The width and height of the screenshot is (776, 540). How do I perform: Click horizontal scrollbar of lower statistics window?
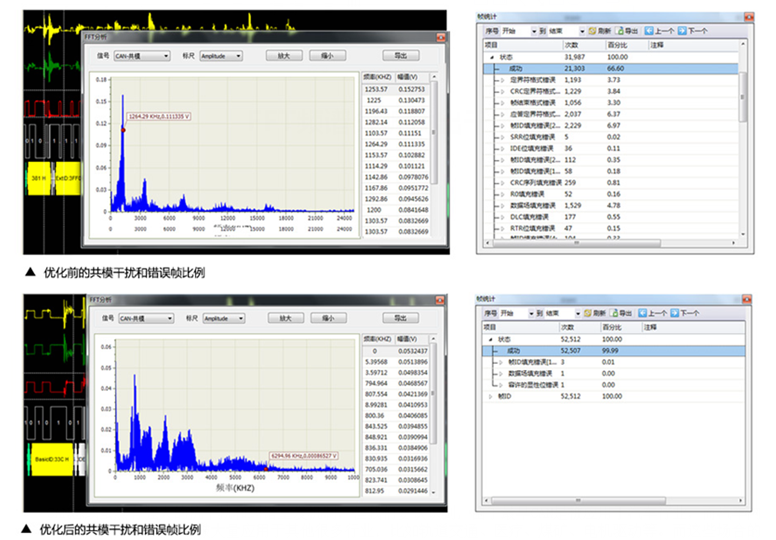(578, 501)
